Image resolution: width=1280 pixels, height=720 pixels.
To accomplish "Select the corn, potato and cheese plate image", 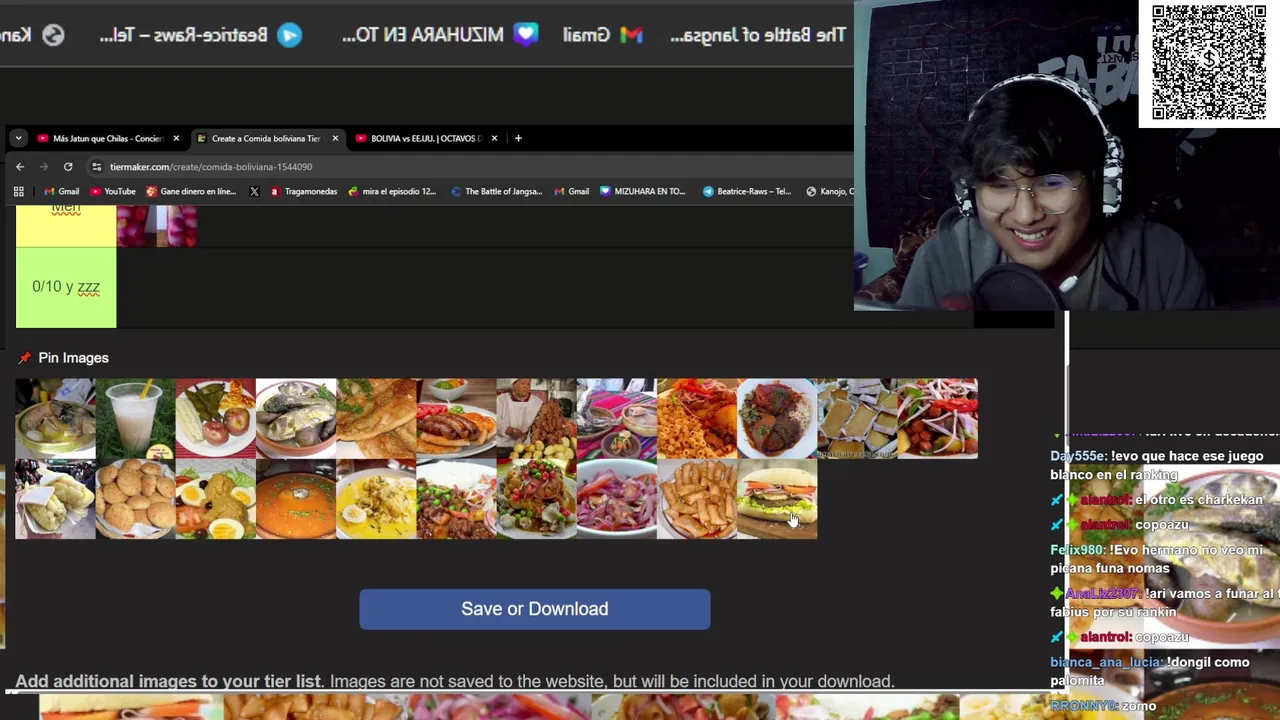I will (215, 418).
